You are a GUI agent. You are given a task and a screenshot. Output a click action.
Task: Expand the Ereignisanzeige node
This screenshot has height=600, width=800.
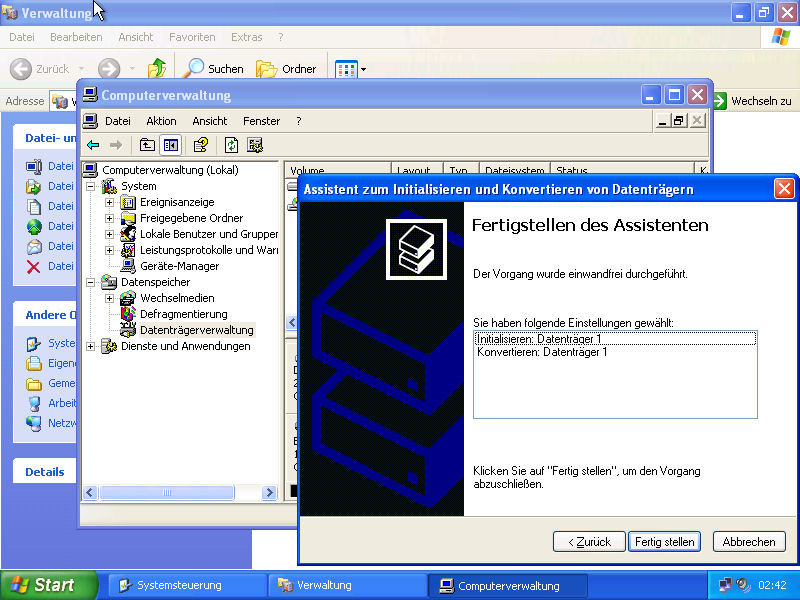click(110, 202)
